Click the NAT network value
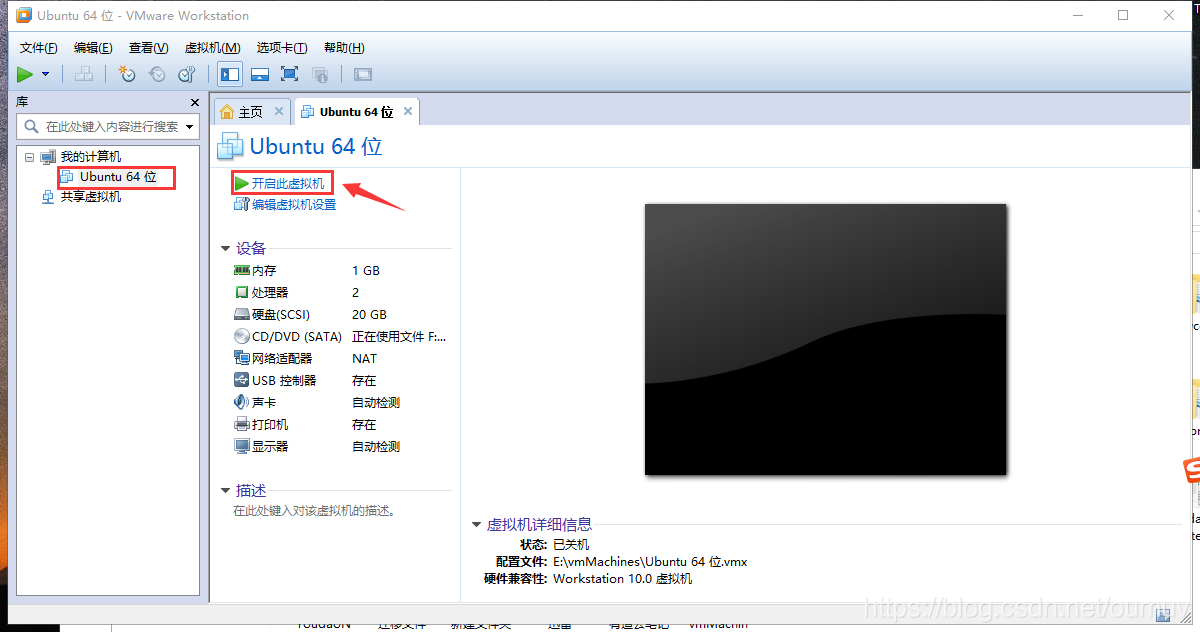 (x=364, y=359)
